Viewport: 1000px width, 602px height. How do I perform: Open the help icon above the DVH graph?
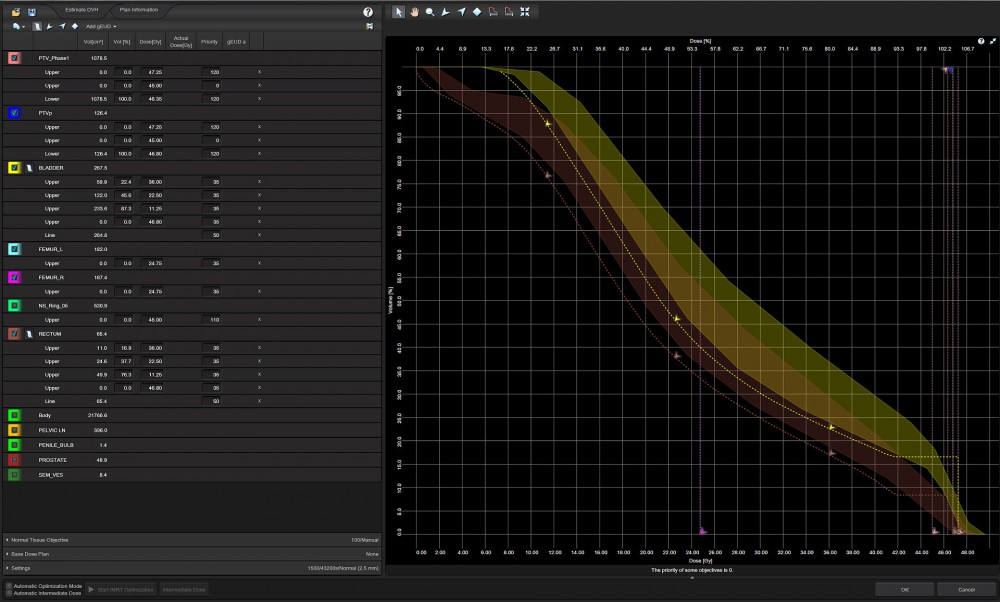(x=981, y=41)
